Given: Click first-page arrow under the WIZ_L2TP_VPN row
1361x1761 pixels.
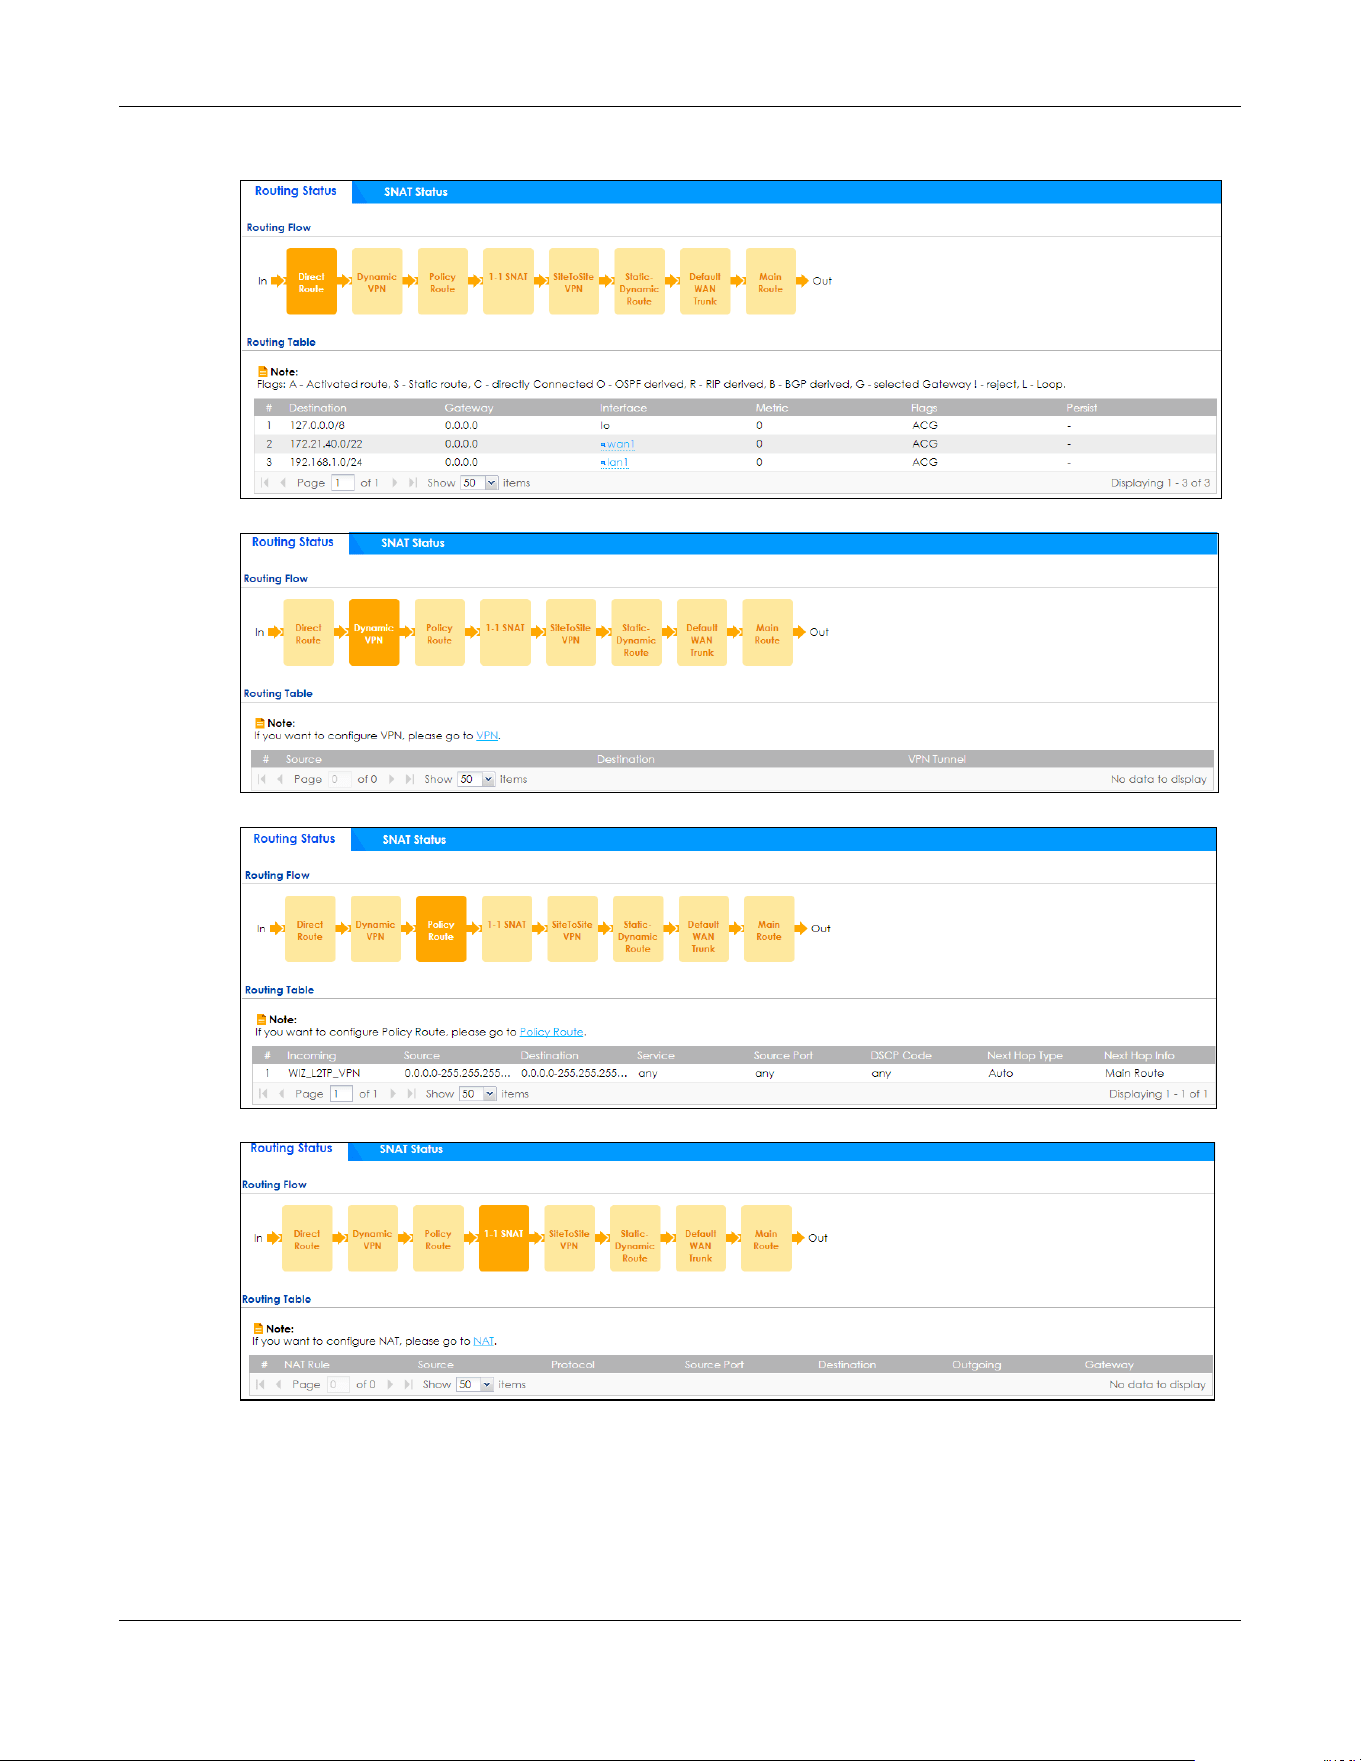Looking at the screenshot, I should (x=263, y=1095).
